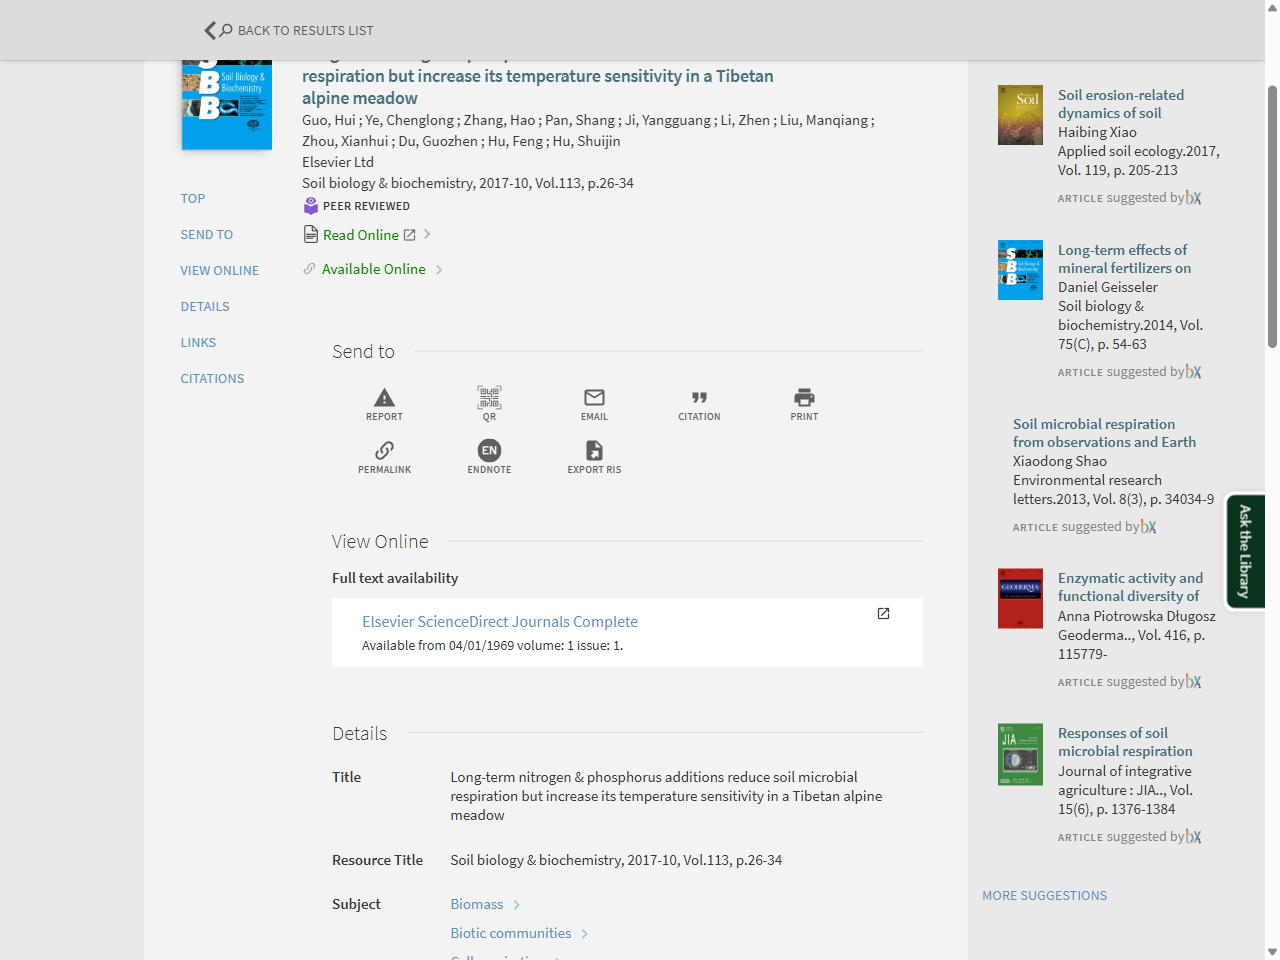Open Soil microbial respiration from observations article

(1104, 433)
